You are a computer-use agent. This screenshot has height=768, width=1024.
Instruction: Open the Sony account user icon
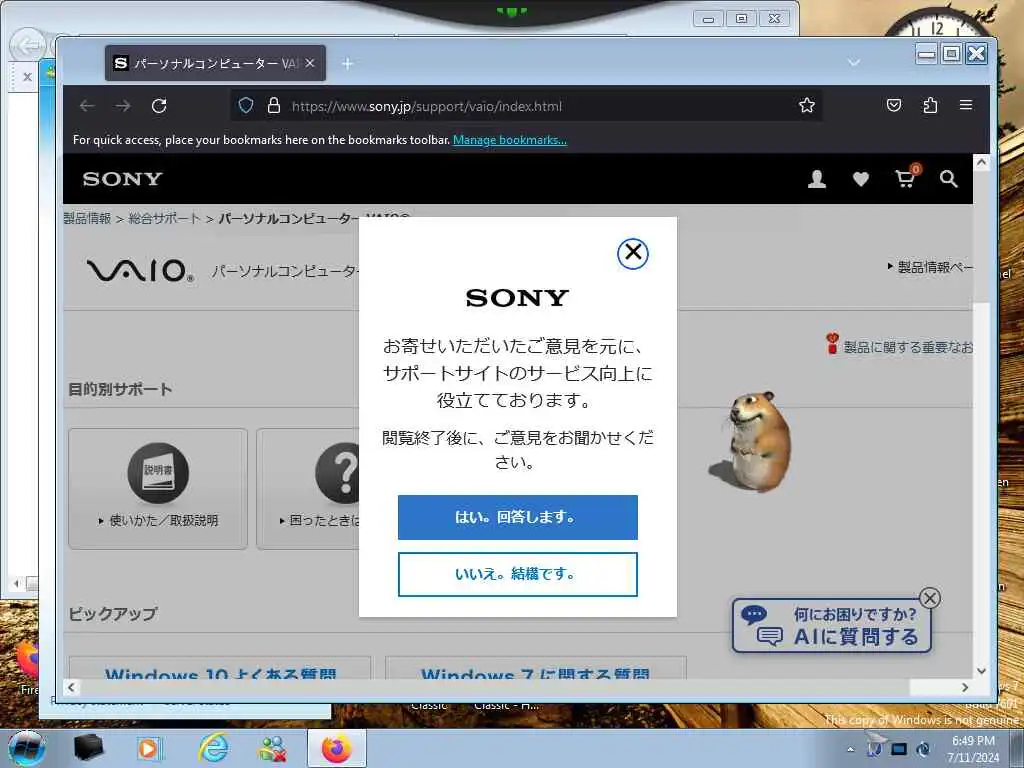(816, 179)
